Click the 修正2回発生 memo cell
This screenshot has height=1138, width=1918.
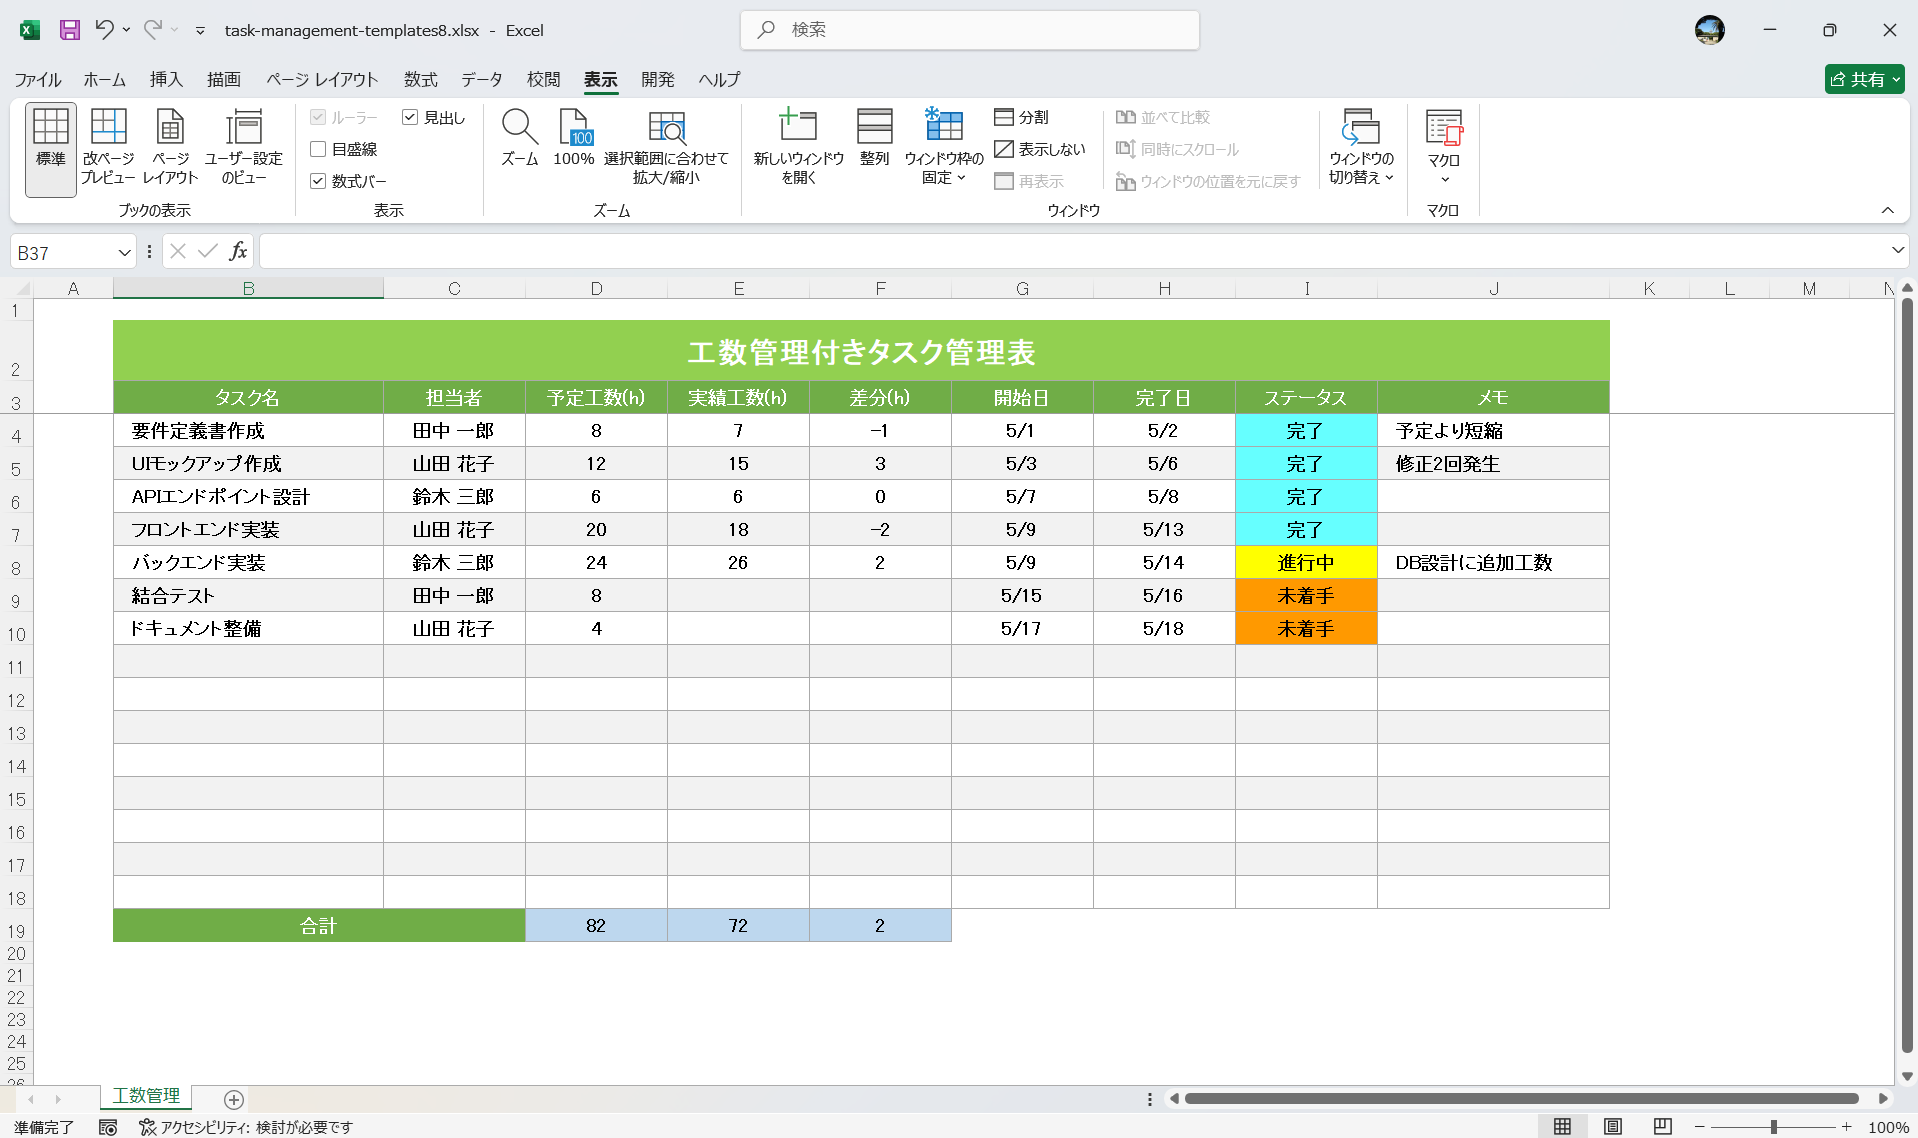tap(1493, 464)
